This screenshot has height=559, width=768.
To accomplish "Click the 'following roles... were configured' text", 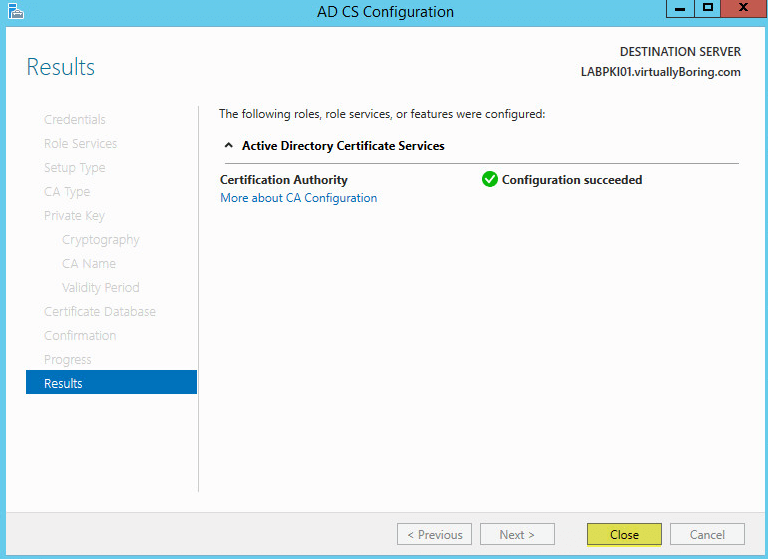I will 382,114.
